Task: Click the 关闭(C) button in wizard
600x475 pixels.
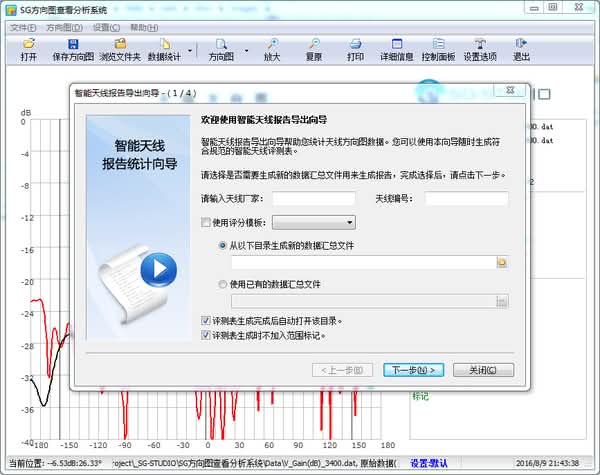Action: tap(475, 369)
